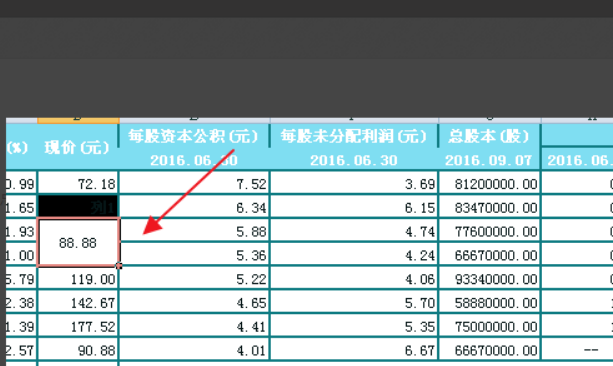Select the cell containing 72.18

coord(78,183)
